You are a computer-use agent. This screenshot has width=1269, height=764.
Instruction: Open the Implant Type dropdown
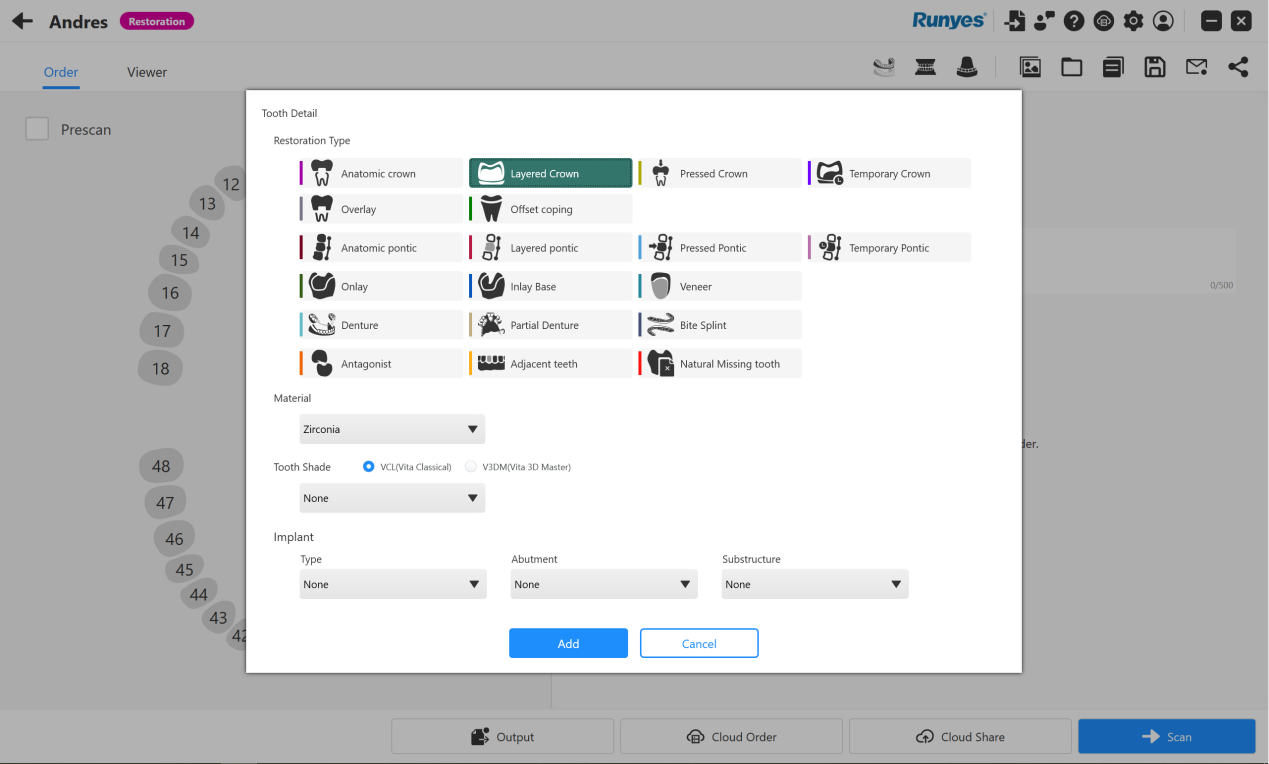coord(393,584)
